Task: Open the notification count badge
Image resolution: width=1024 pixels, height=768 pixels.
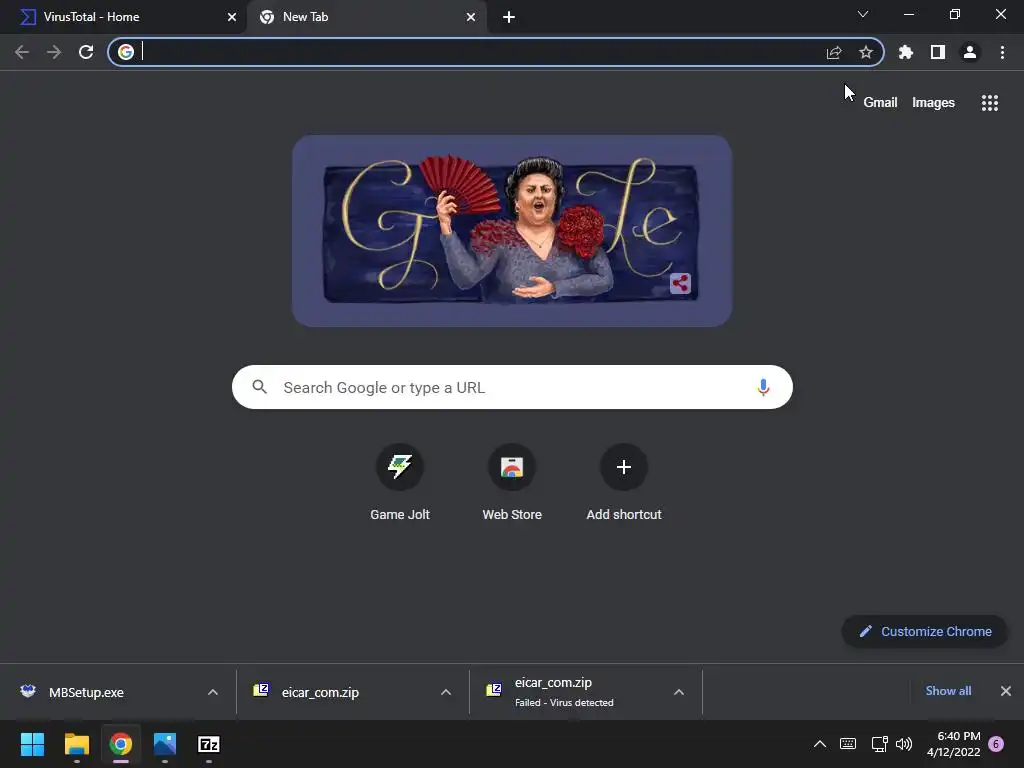Action: (x=996, y=744)
